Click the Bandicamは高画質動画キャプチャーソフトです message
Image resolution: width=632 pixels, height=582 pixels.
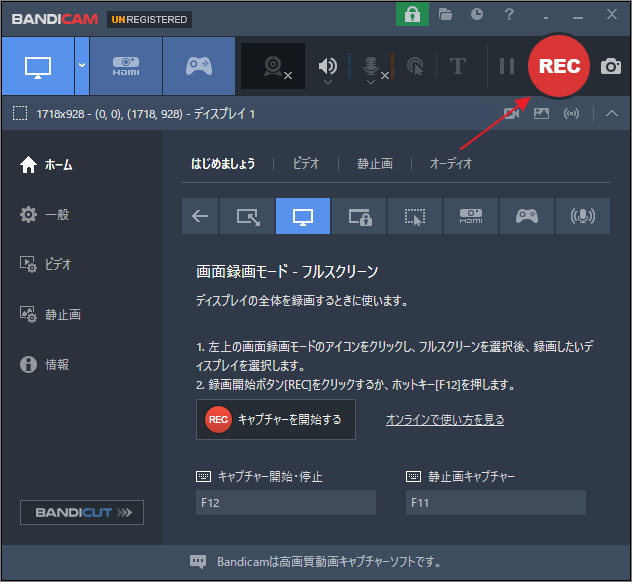[329, 561]
